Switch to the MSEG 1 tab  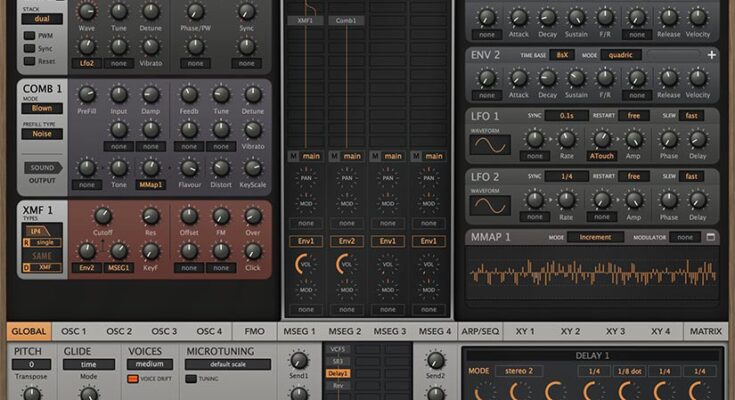pyautogui.click(x=299, y=331)
